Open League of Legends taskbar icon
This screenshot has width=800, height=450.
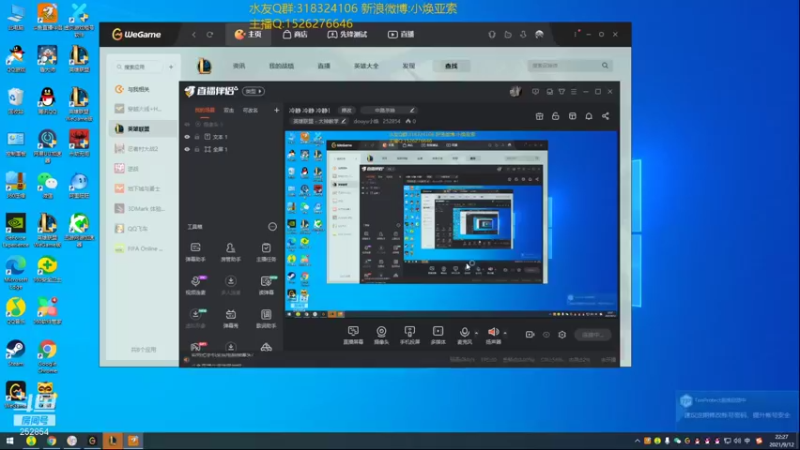click(113, 440)
